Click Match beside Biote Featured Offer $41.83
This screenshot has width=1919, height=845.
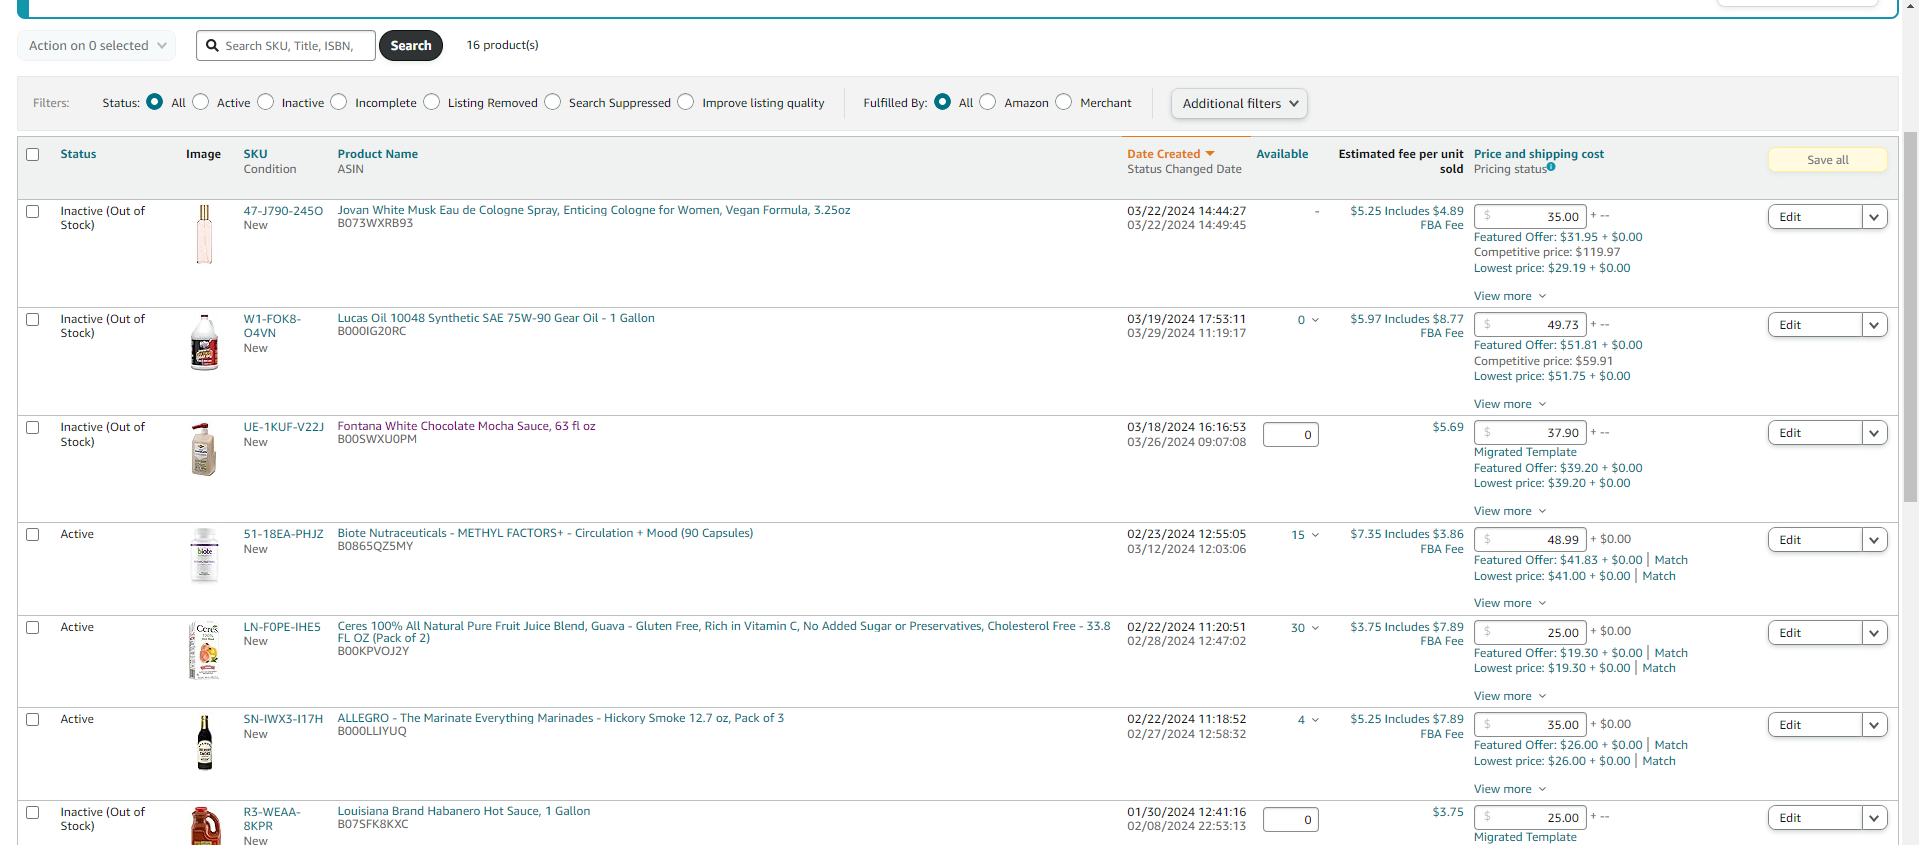pyautogui.click(x=1671, y=560)
